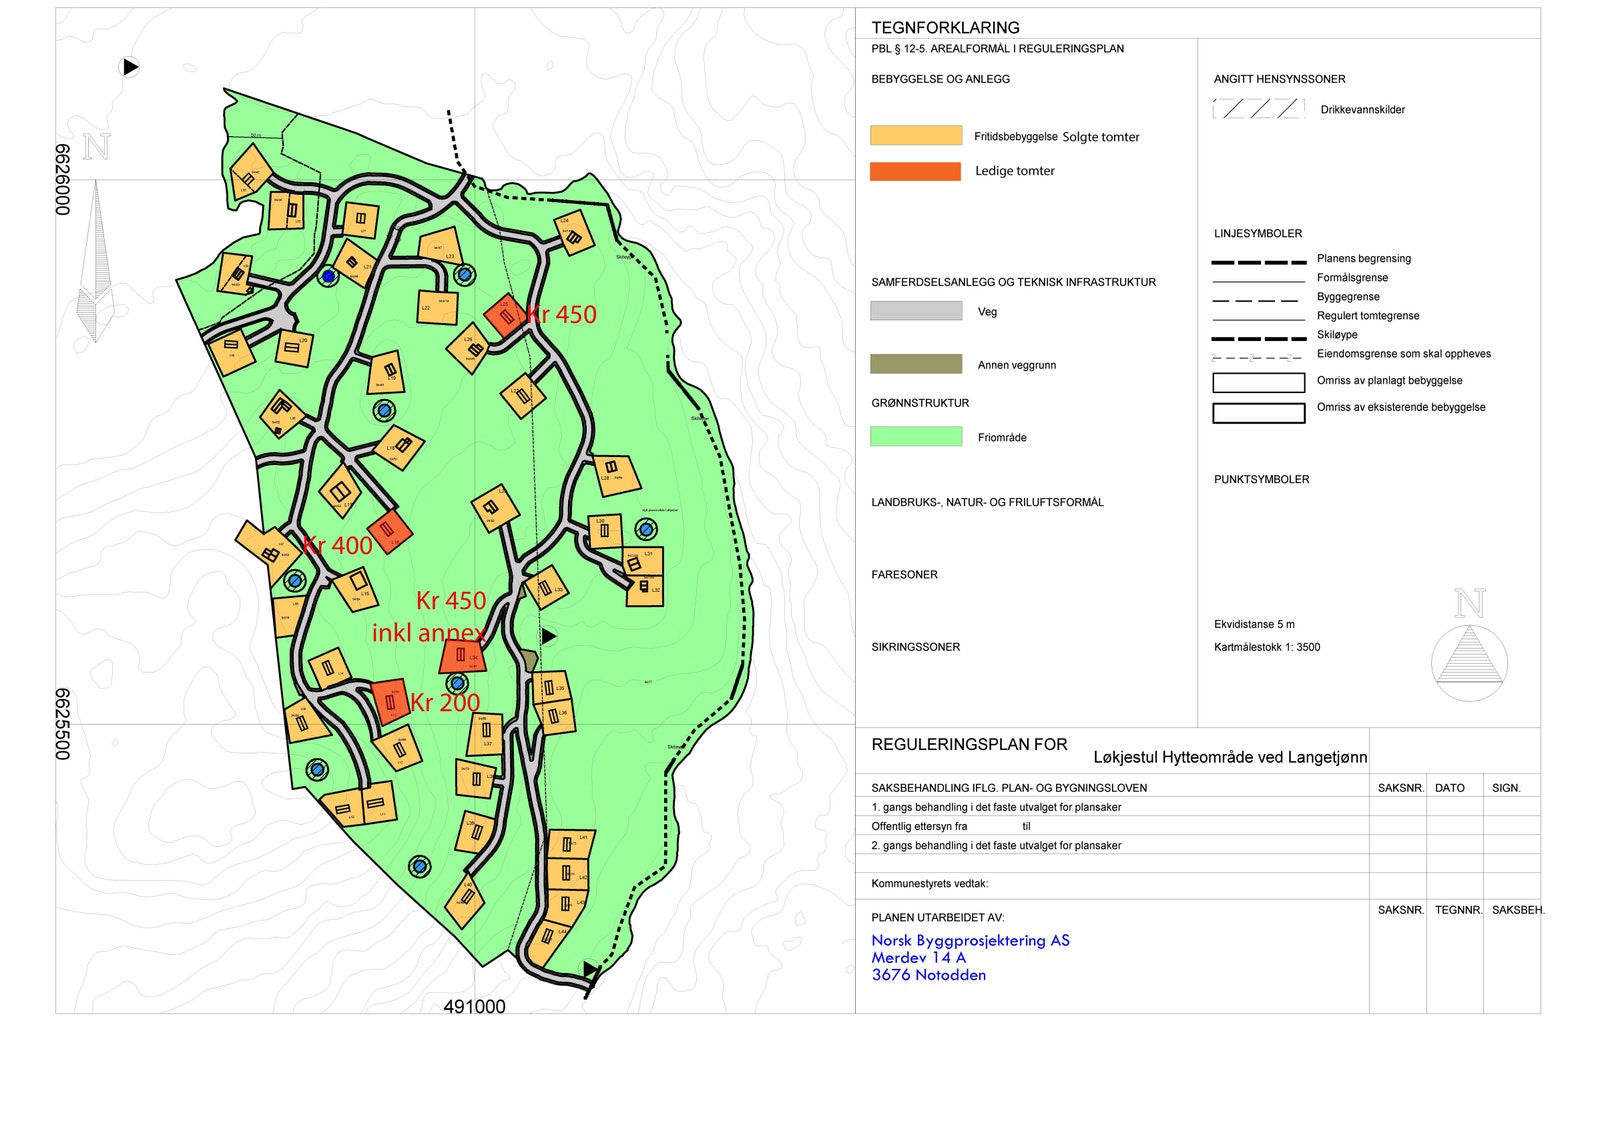Click the DATO column header
1600x1131 pixels.
pos(1450,788)
